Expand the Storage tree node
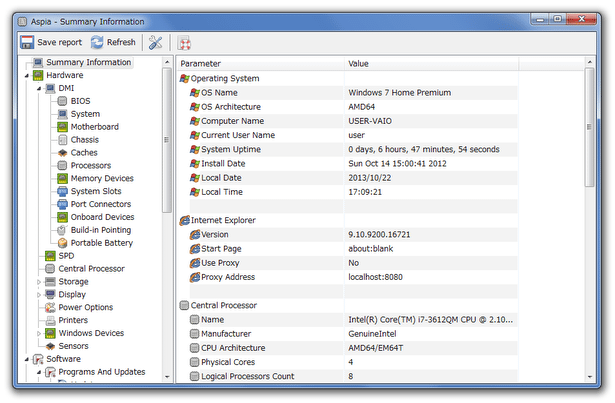Image resolution: width=615 pixels, height=403 pixels. (x=39, y=282)
